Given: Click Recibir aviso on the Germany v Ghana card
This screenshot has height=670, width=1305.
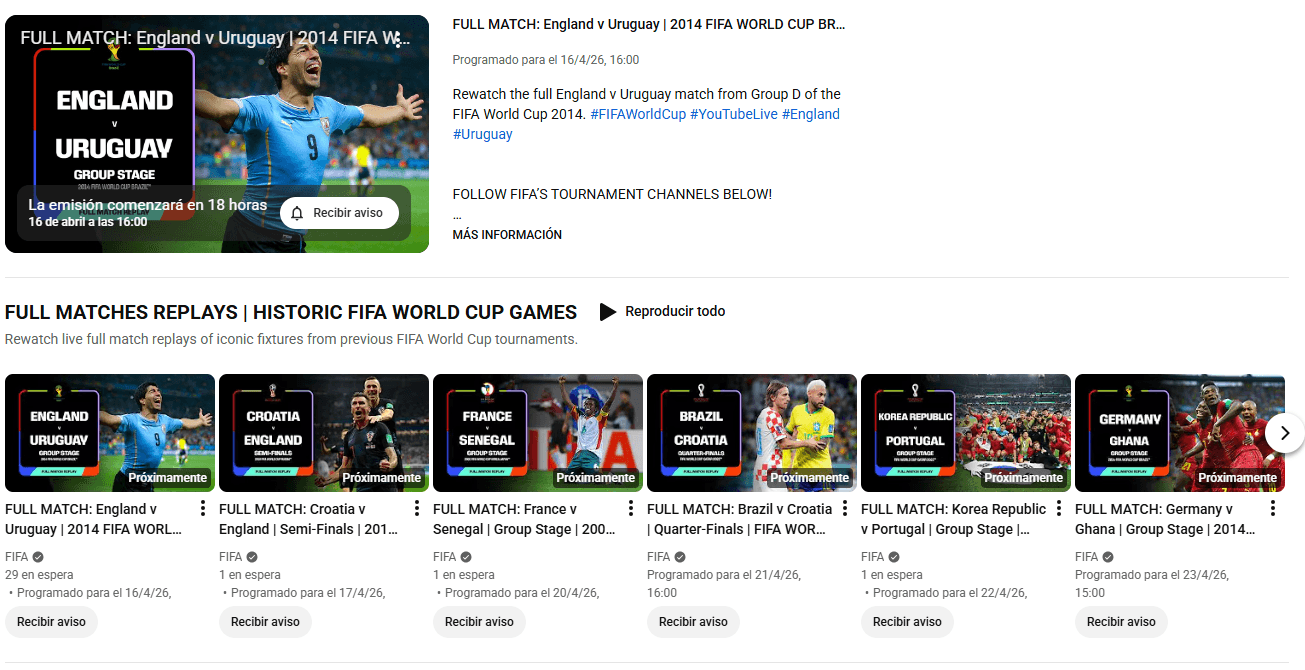Looking at the screenshot, I should click(x=1121, y=621).
